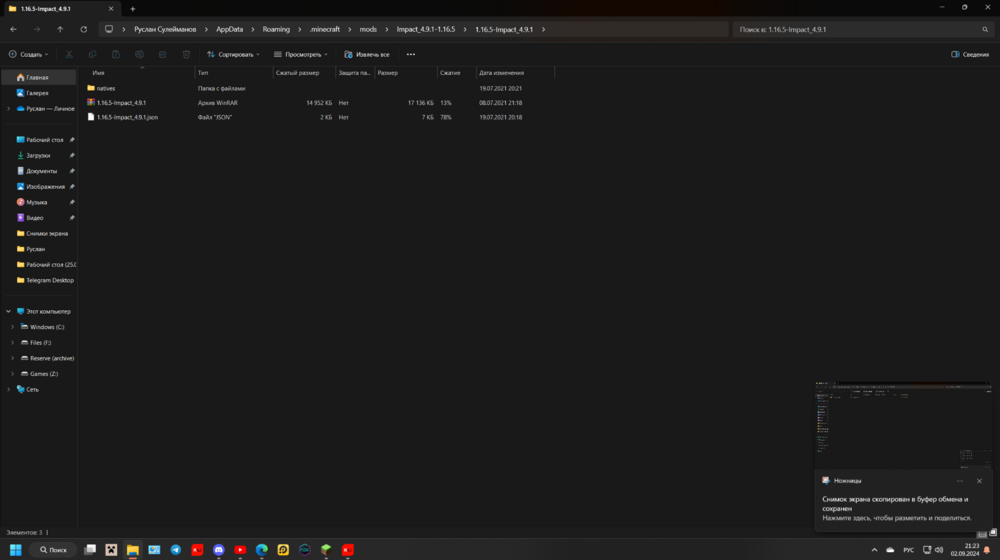1000x560 pixels.
Task: Open Ножницы notification options dots
Action: pos(960,481)
